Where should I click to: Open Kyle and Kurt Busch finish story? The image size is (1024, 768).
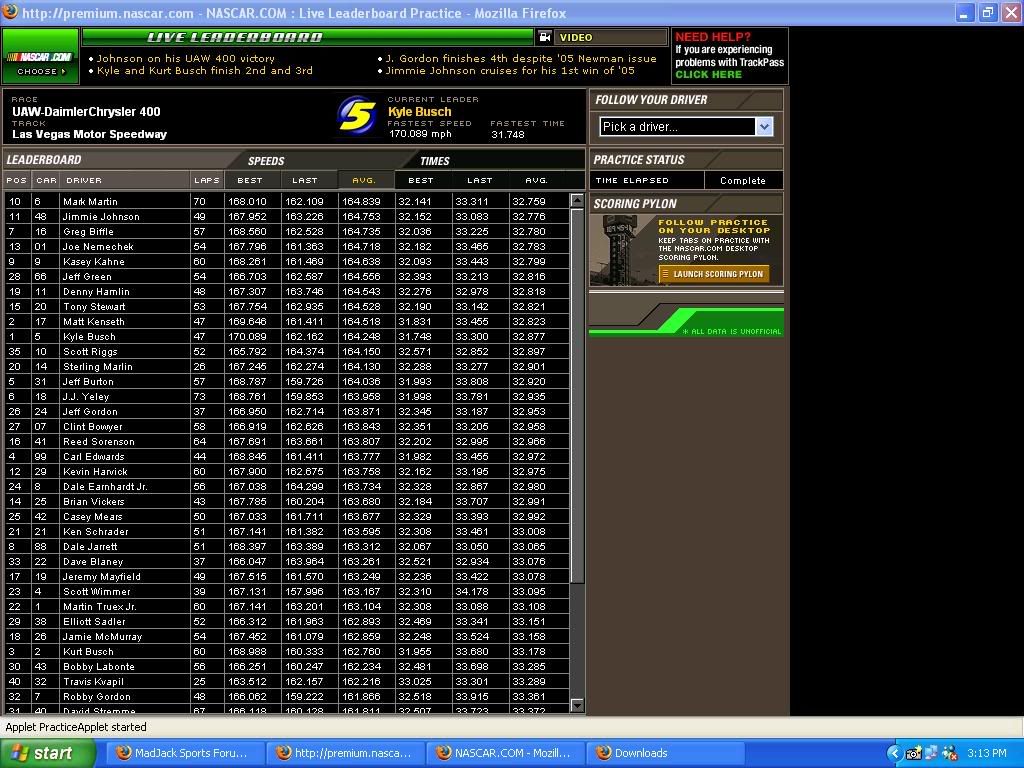204,71
